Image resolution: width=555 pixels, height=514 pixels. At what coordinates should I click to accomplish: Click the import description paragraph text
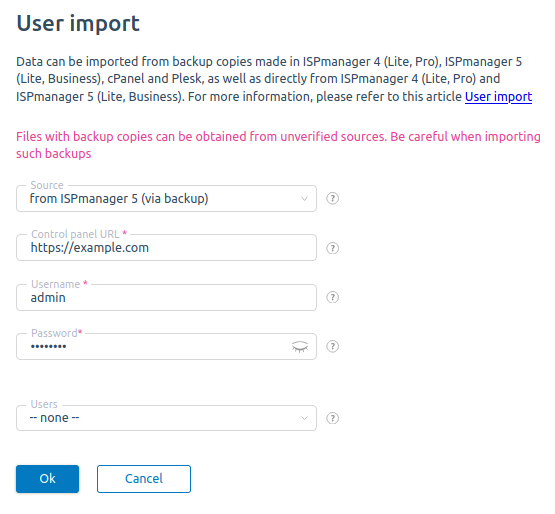(274, 79)
